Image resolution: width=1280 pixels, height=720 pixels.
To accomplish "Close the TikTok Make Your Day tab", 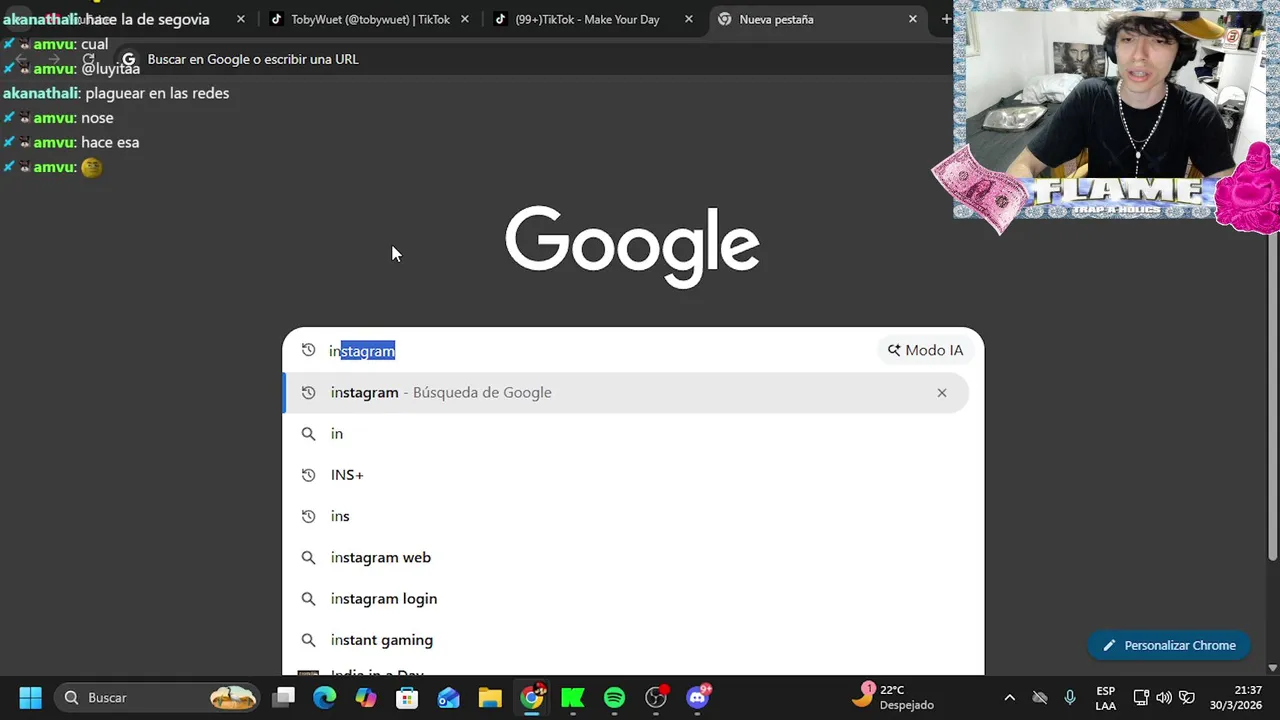I will 689,19.
